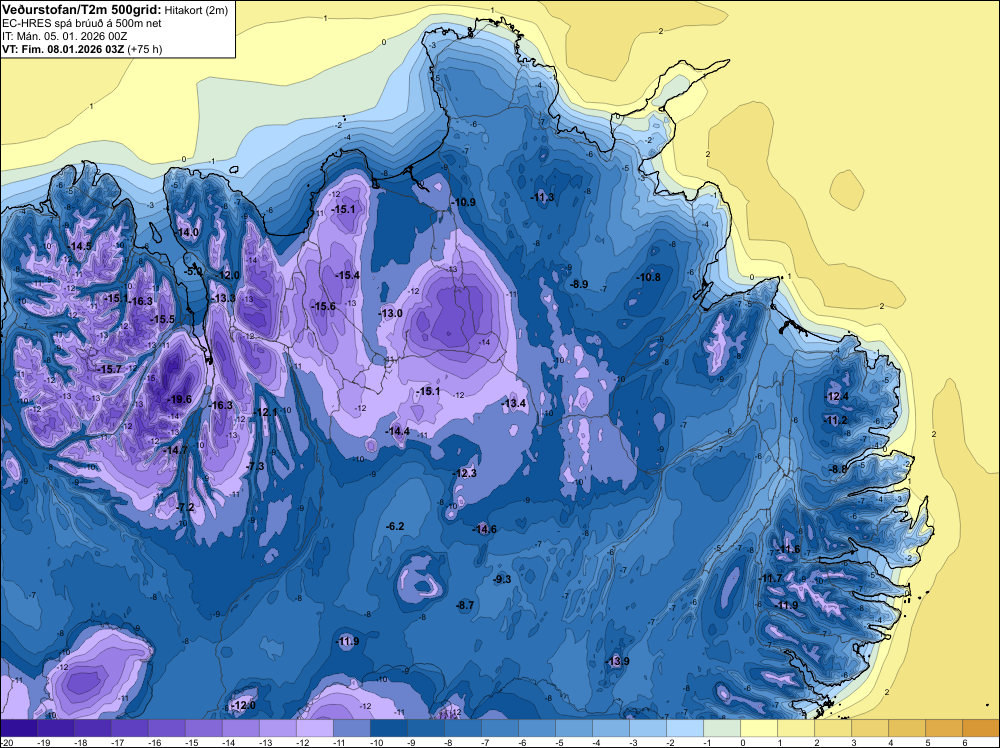Screen dimensions: 1000x748
Task: Click the -10.9 temperature label
Action: (x=464, y=202)
